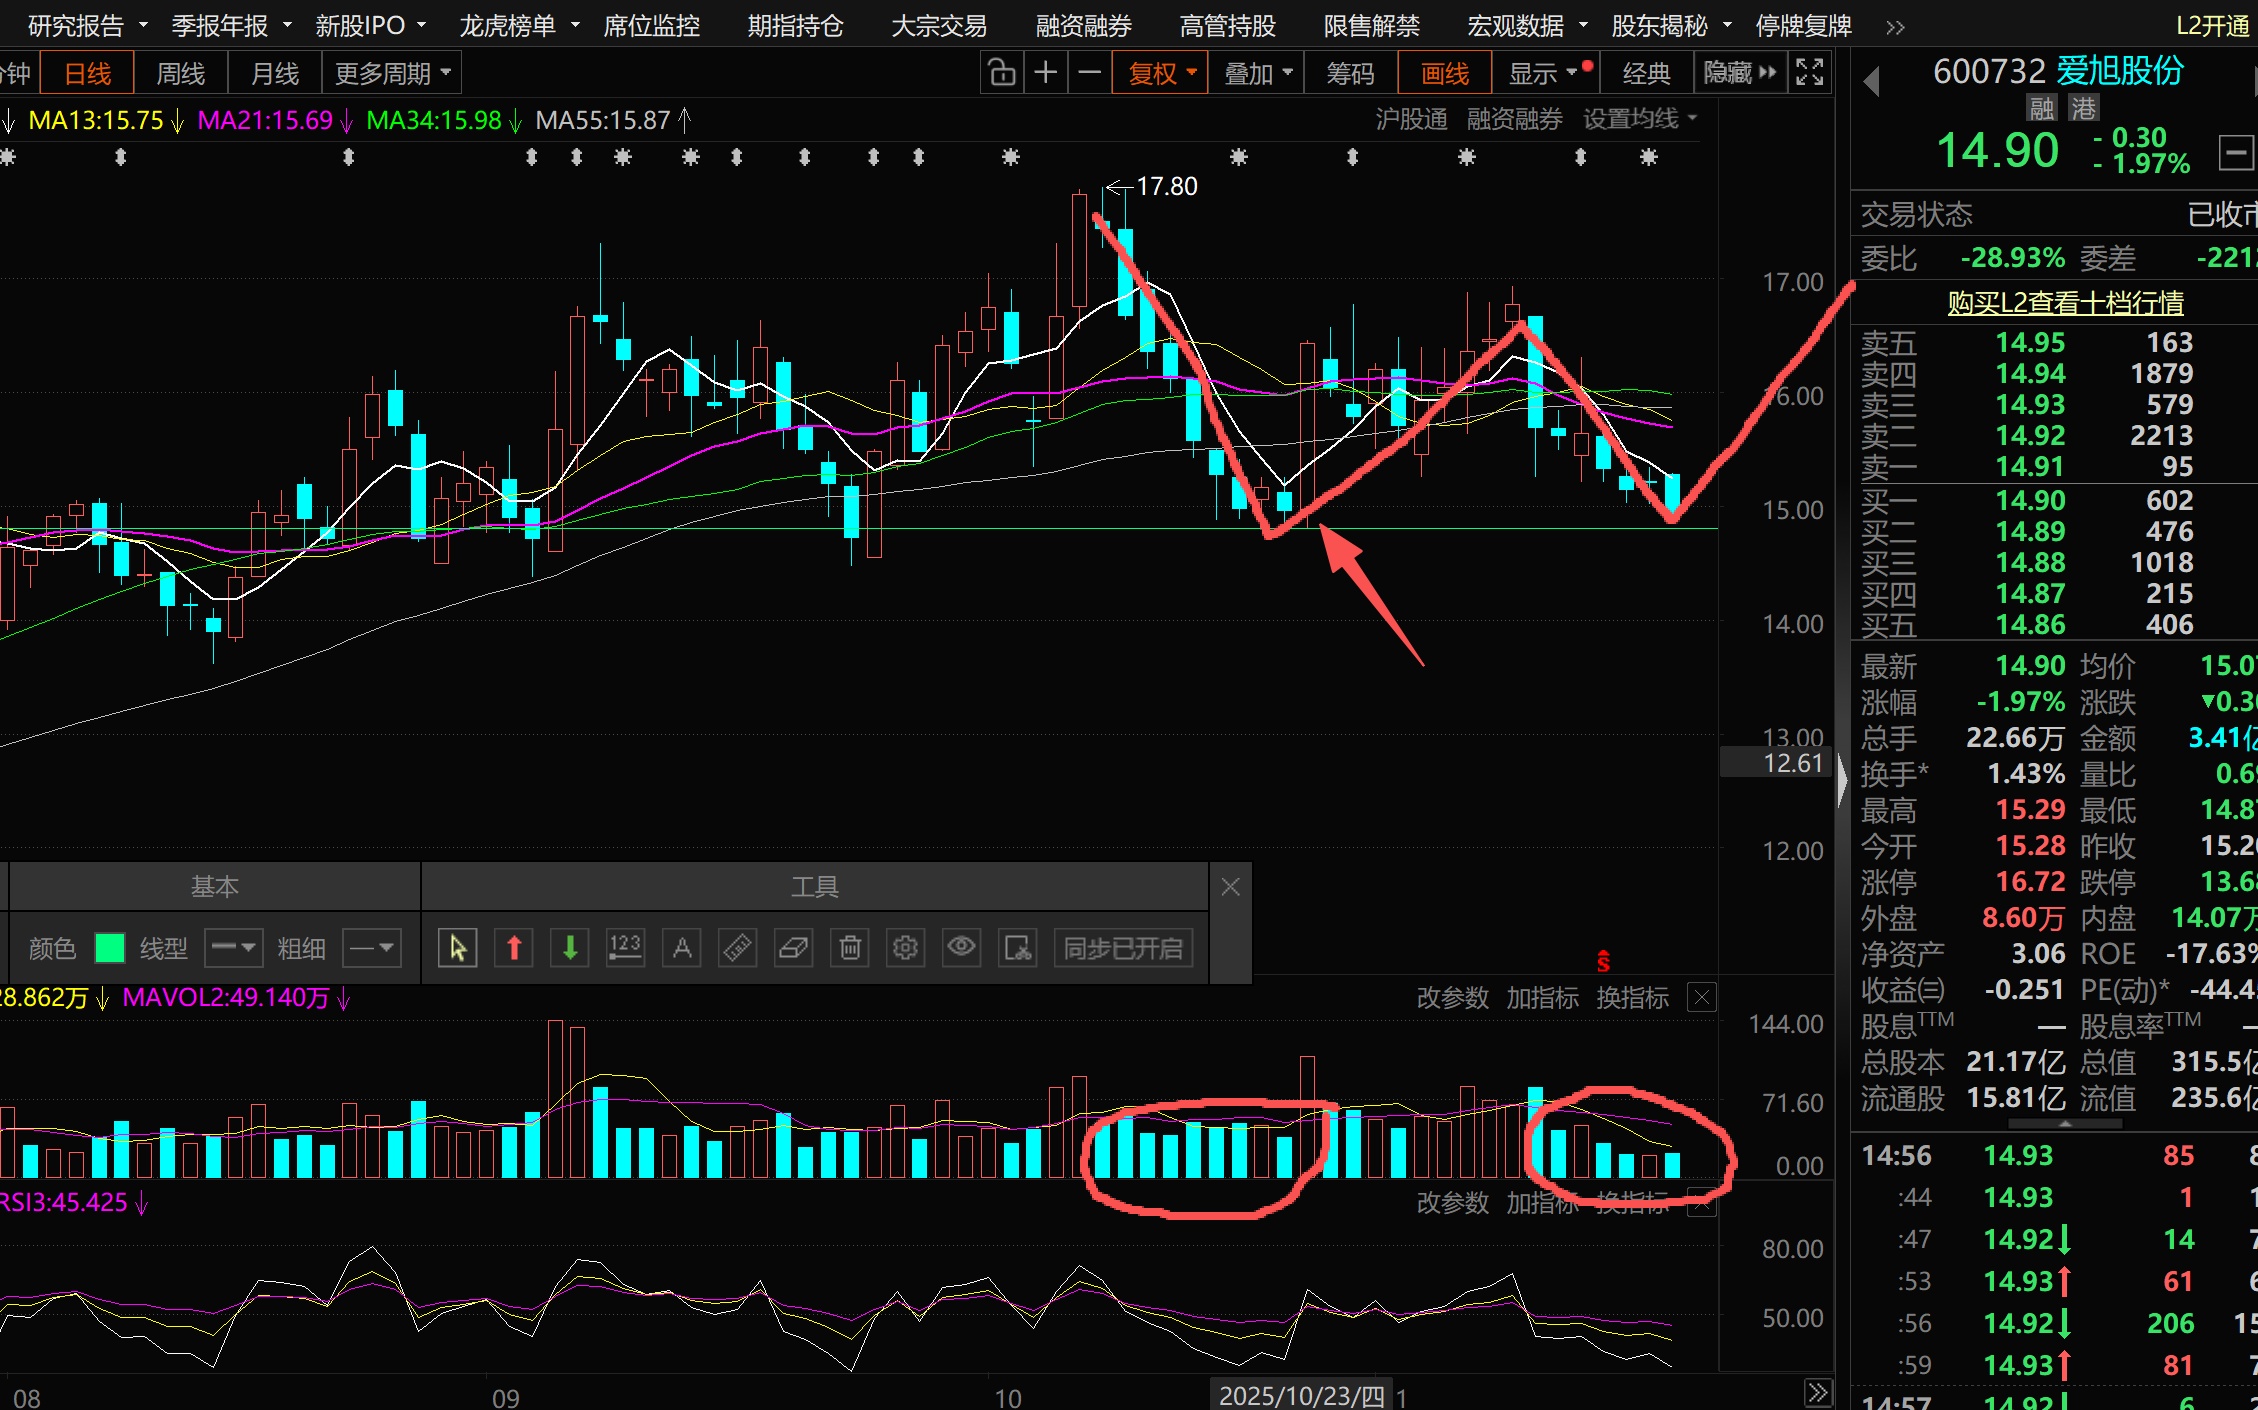2258x1410 pixels.
Task: Click 购买L2查看十档行情 link
Action: (x=2064, y=303)
